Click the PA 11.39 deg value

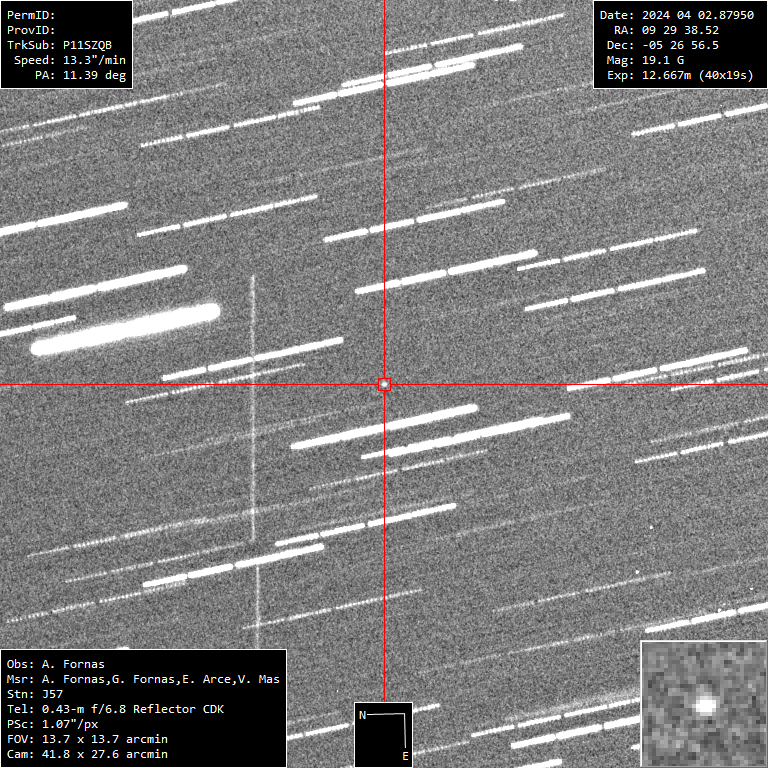[80, 75]
